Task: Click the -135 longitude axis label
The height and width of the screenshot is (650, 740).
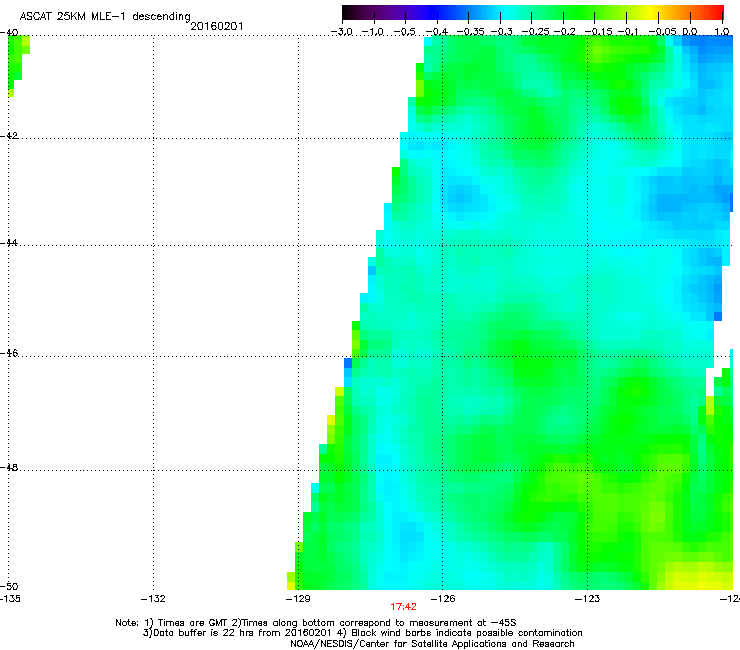Action: coord(10,599)
